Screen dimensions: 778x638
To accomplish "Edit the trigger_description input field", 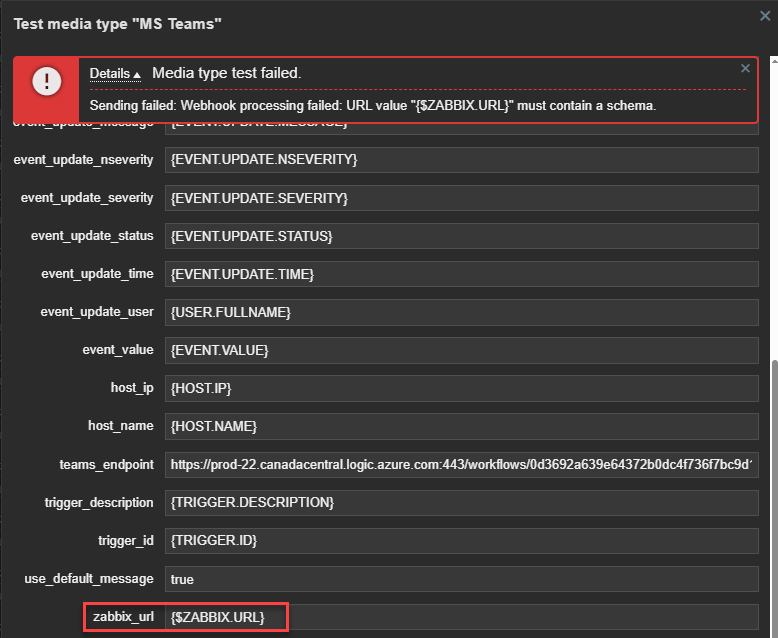I will click(x=461, y=503).
